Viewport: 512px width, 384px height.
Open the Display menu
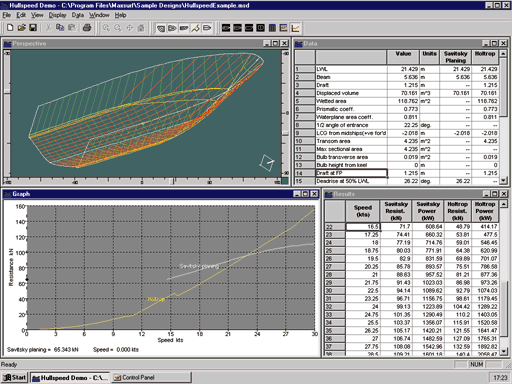tap(57, 15)
